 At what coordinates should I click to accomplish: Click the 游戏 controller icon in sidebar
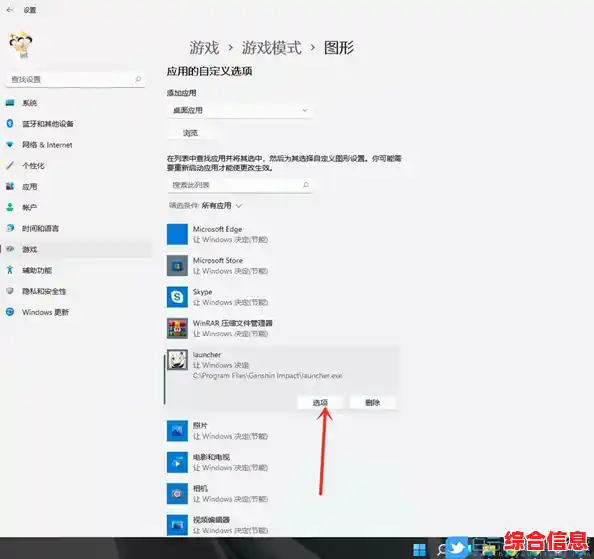point(10,249)
